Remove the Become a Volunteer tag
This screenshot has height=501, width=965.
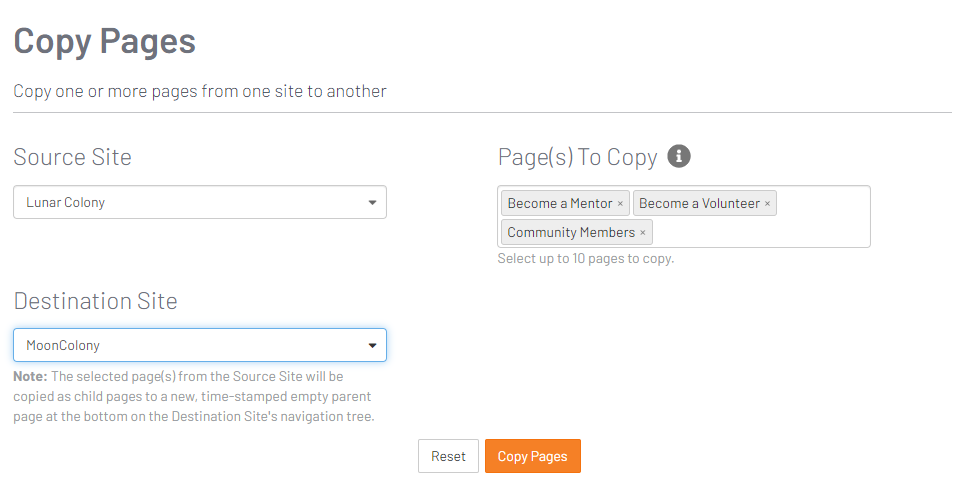tap(767, 204)
